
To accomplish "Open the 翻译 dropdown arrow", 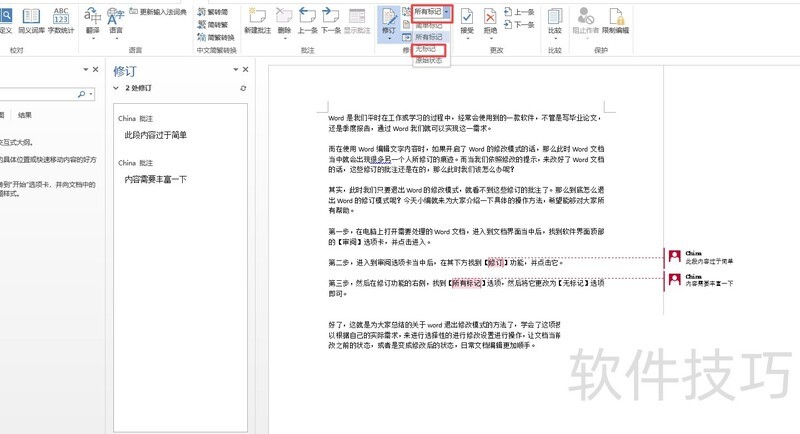I will [92, 38].
